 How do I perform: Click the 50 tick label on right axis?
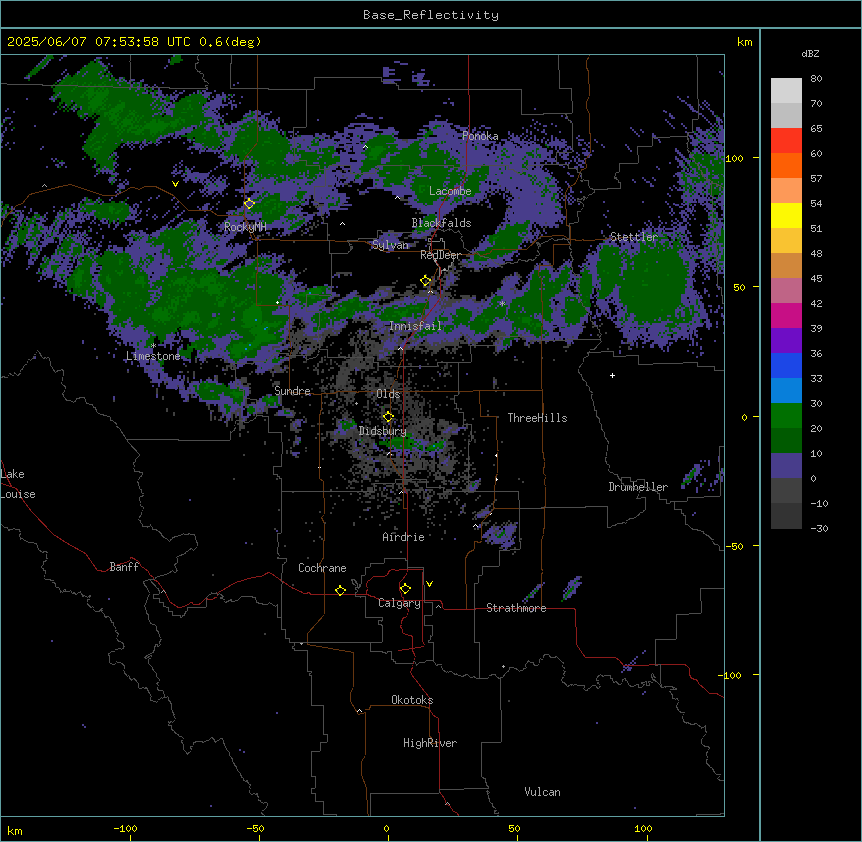pyautogui.click(x=739, y=287)
